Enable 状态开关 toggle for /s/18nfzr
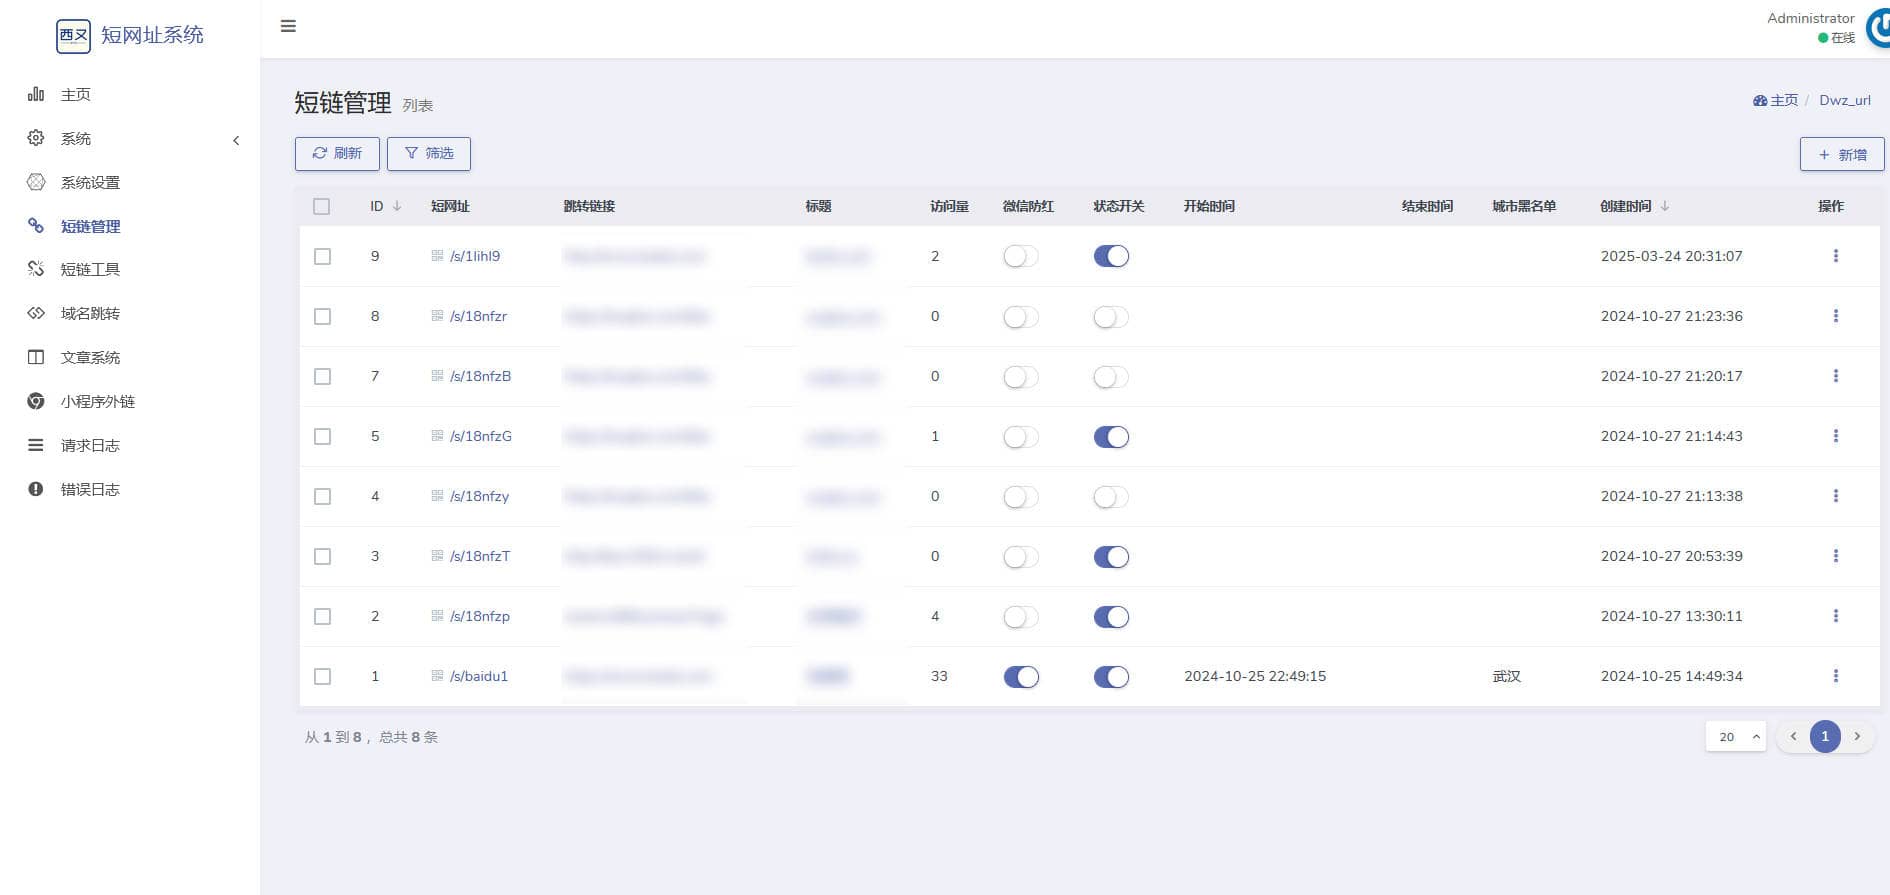The height and width of the screenshot is (895, 1890). (x=1111, y=317)
